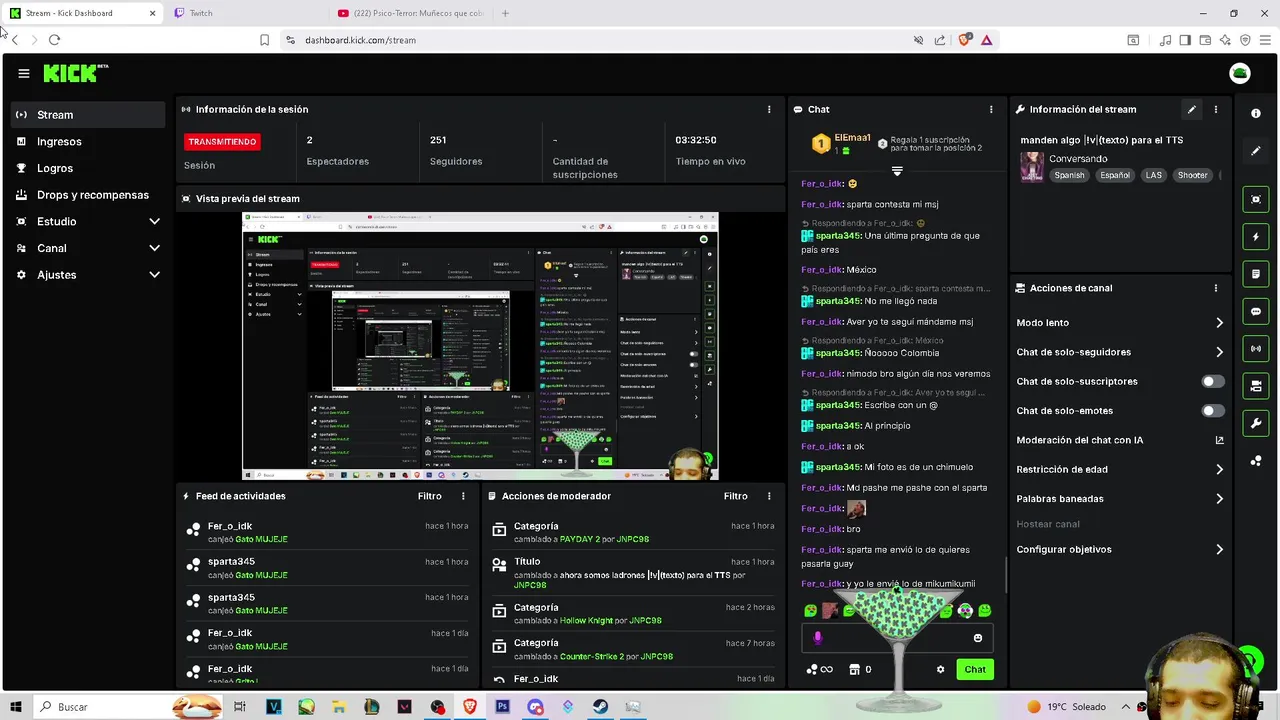The height and width of the screenshot is (720, 1280).
Task: Enable Chat de solo-suscriptores toggle
Action: point(1212,381)
